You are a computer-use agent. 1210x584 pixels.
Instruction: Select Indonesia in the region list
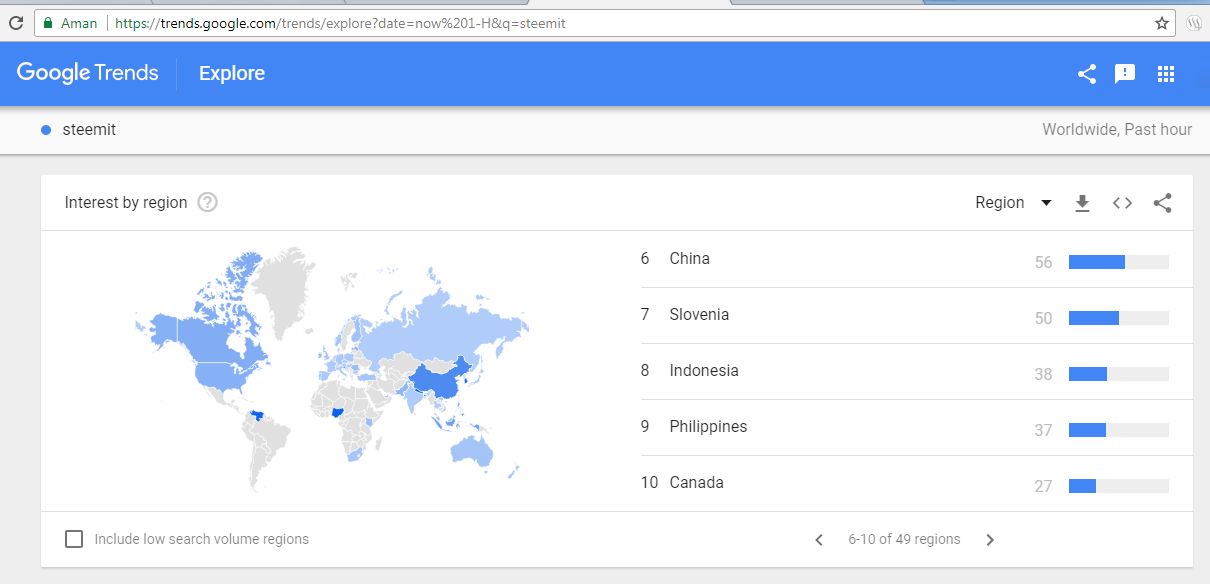[x=704, y=370]
